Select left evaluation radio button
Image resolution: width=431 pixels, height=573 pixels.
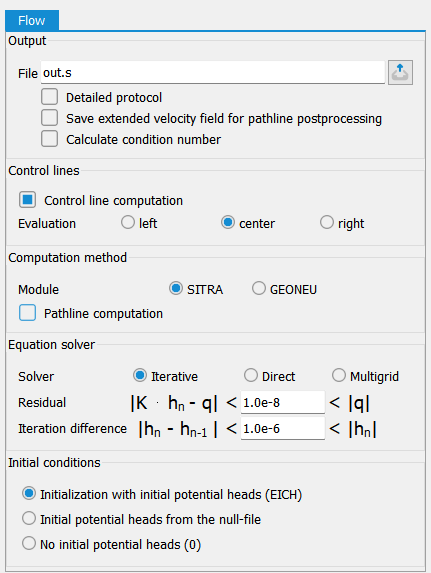point(128,223)
